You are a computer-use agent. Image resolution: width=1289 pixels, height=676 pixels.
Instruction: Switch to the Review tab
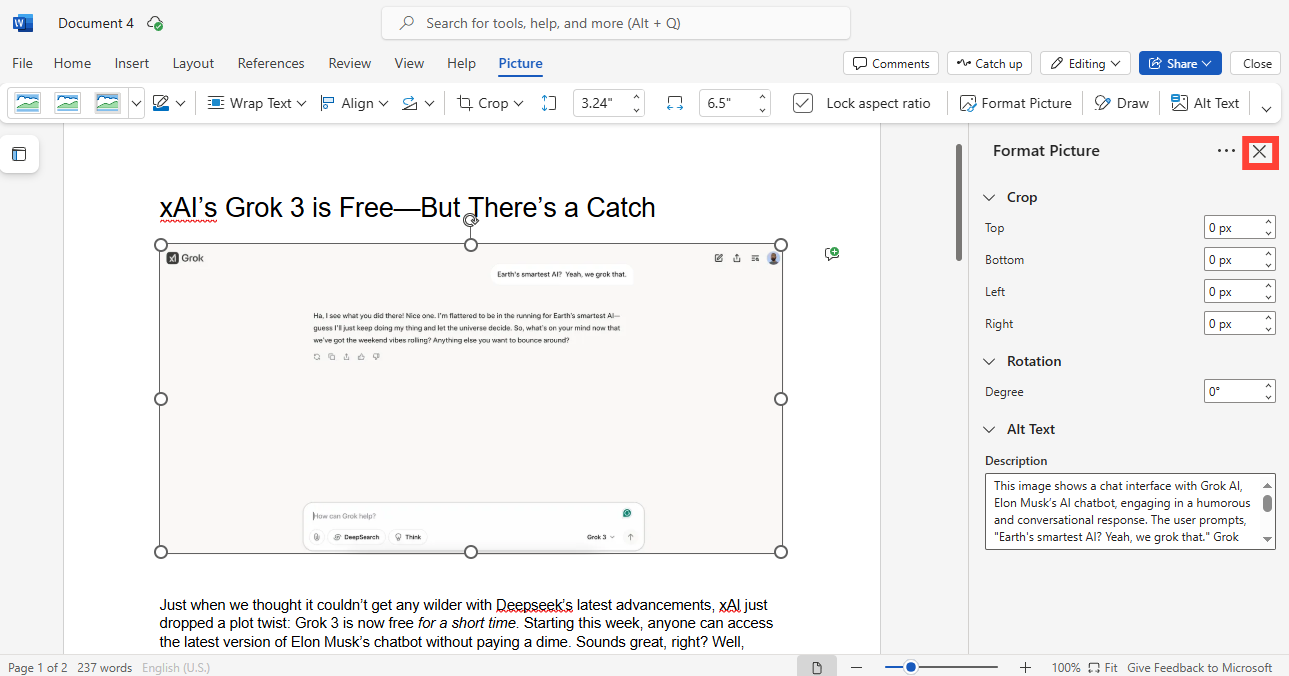point(350,63)
